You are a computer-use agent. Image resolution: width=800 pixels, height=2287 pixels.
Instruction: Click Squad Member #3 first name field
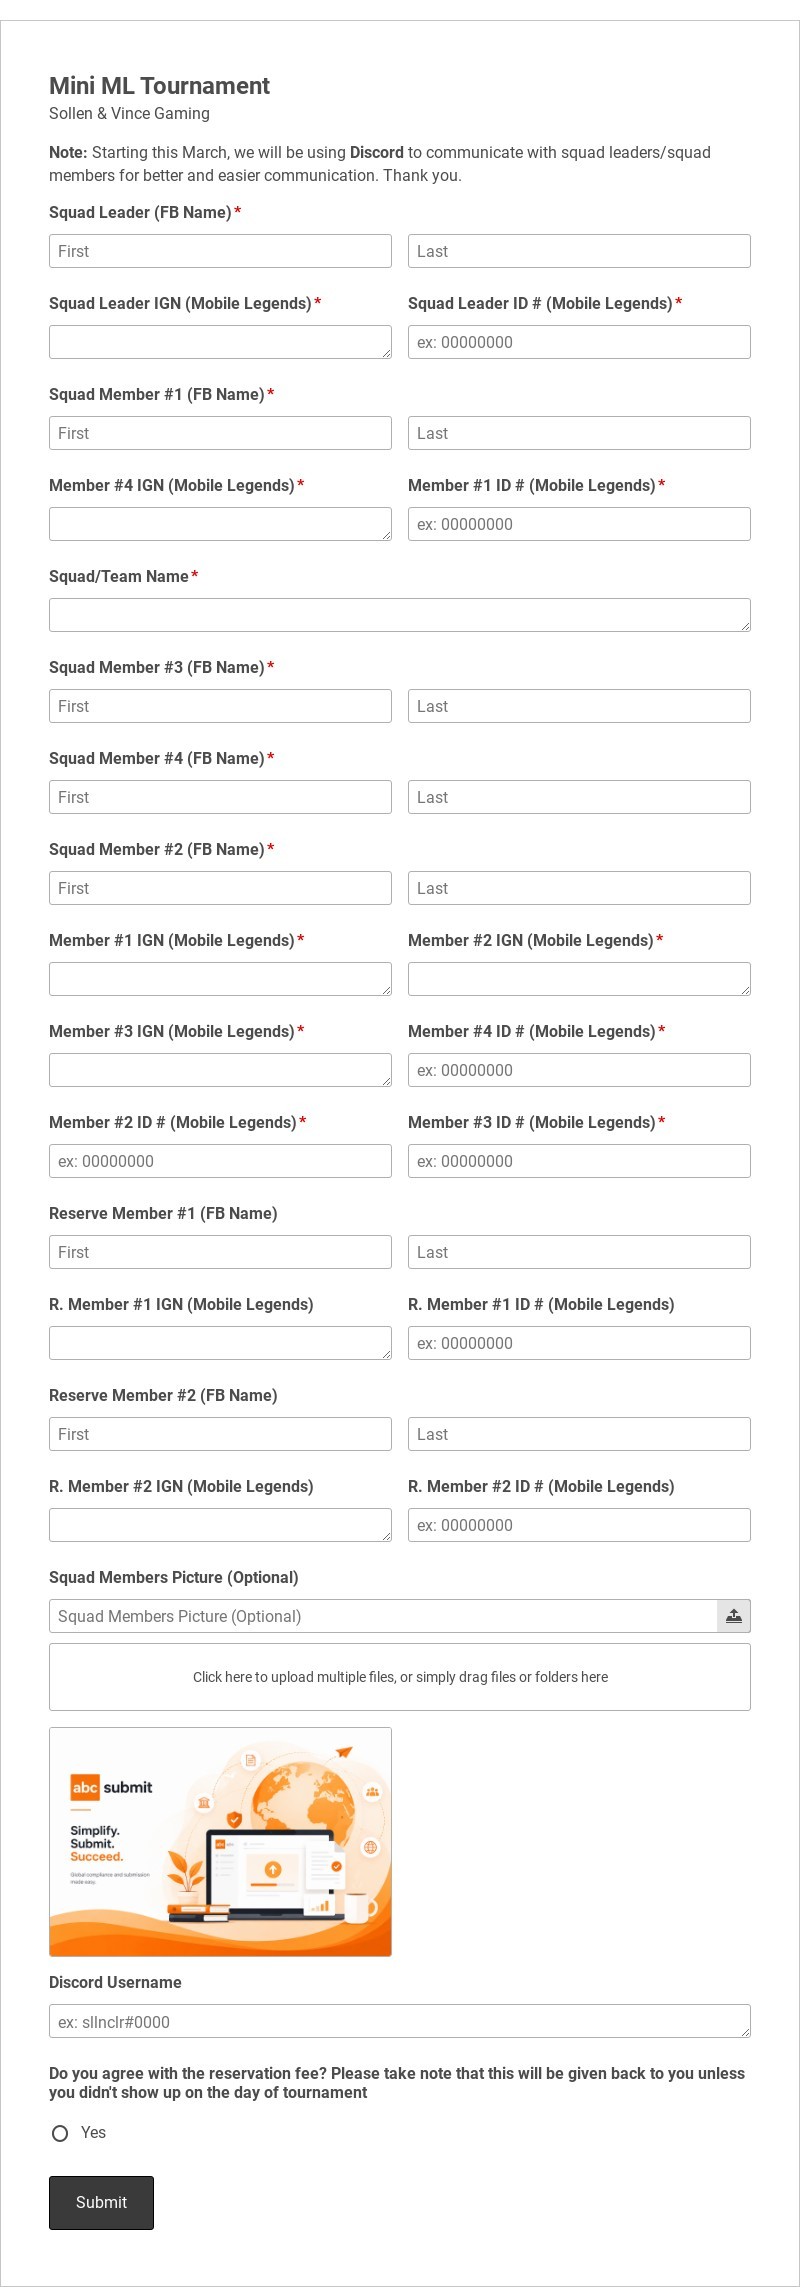[x=220, y=706]
